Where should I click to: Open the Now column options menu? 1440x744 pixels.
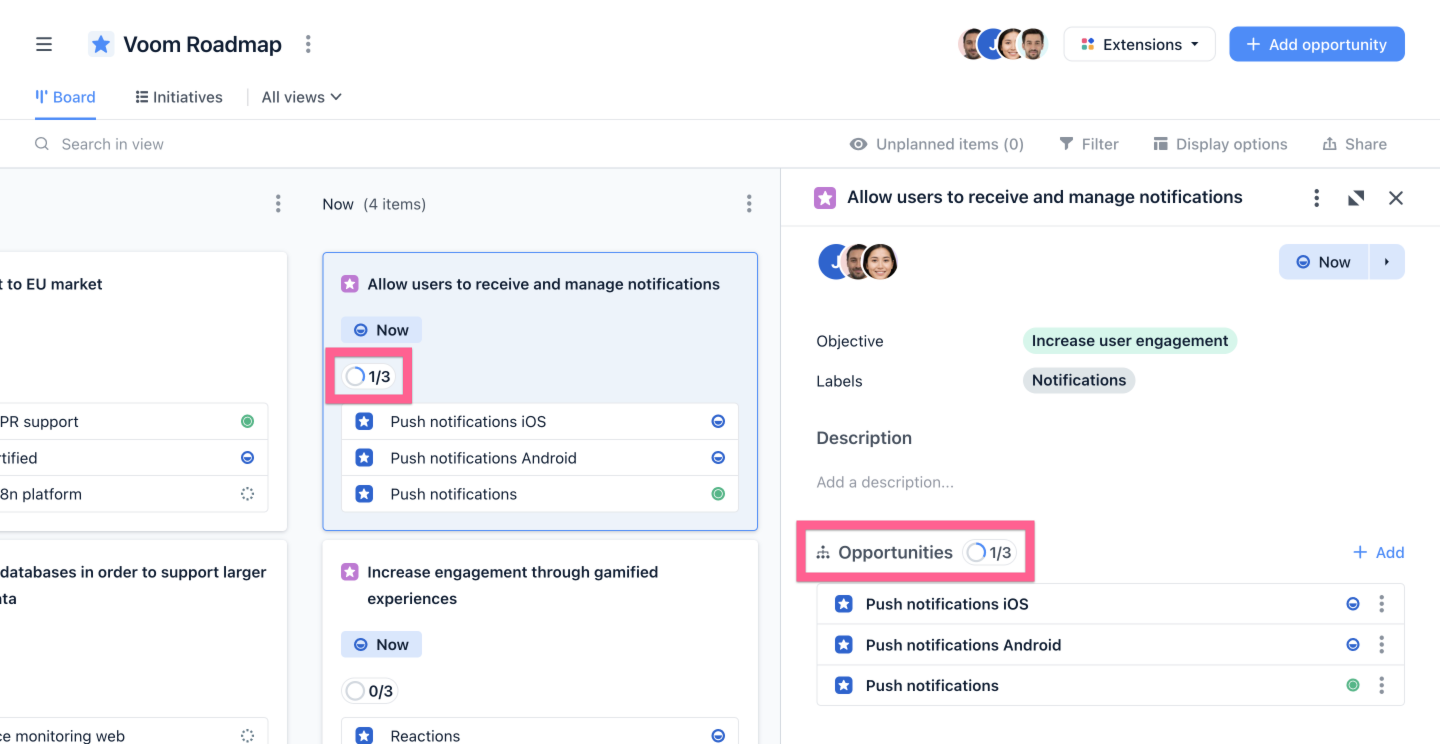point(749,204)
